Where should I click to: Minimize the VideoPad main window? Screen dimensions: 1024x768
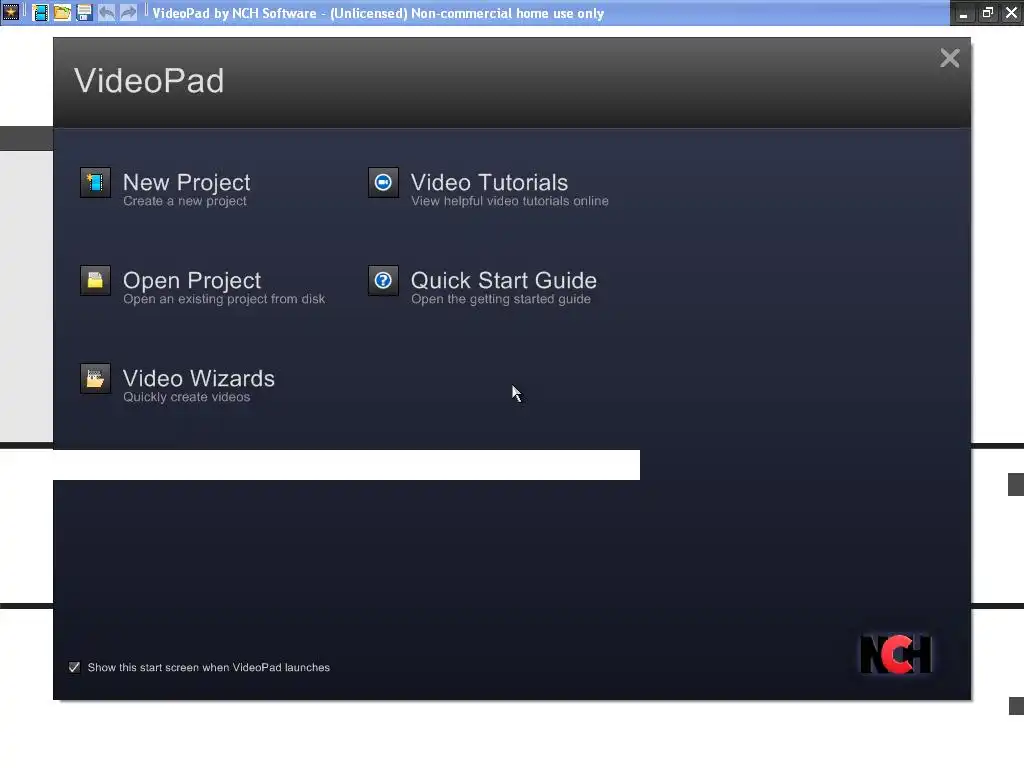[x=963, y=13]
